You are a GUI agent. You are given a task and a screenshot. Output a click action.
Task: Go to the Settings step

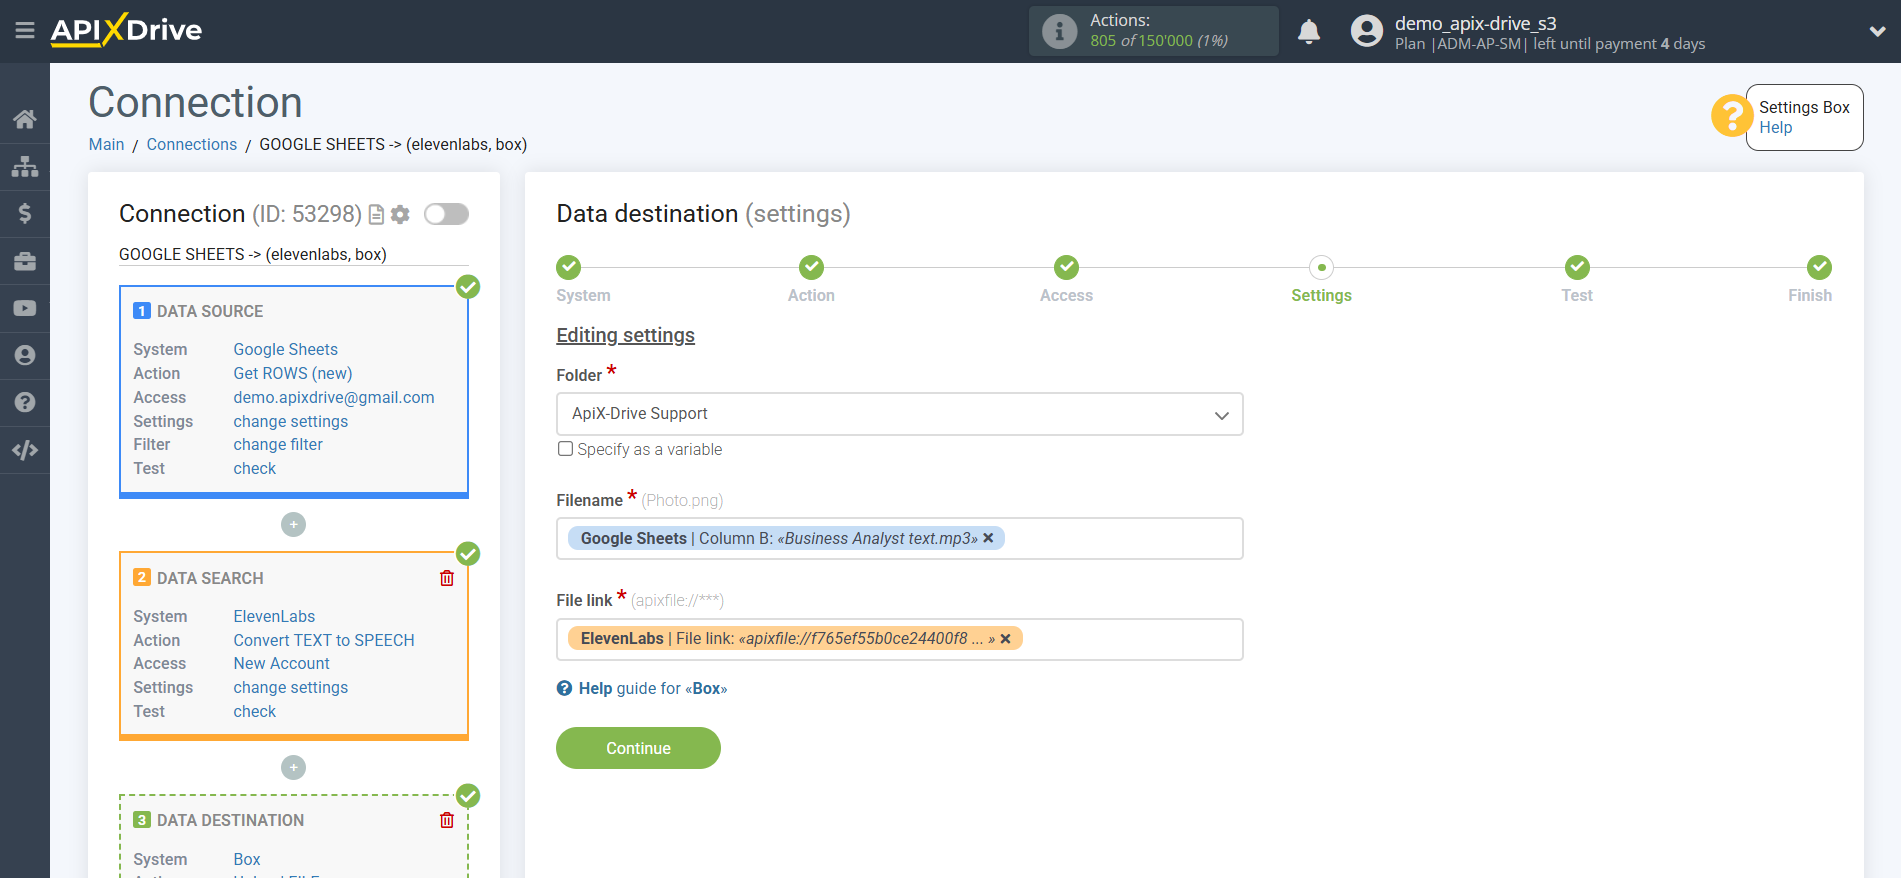1321,267
